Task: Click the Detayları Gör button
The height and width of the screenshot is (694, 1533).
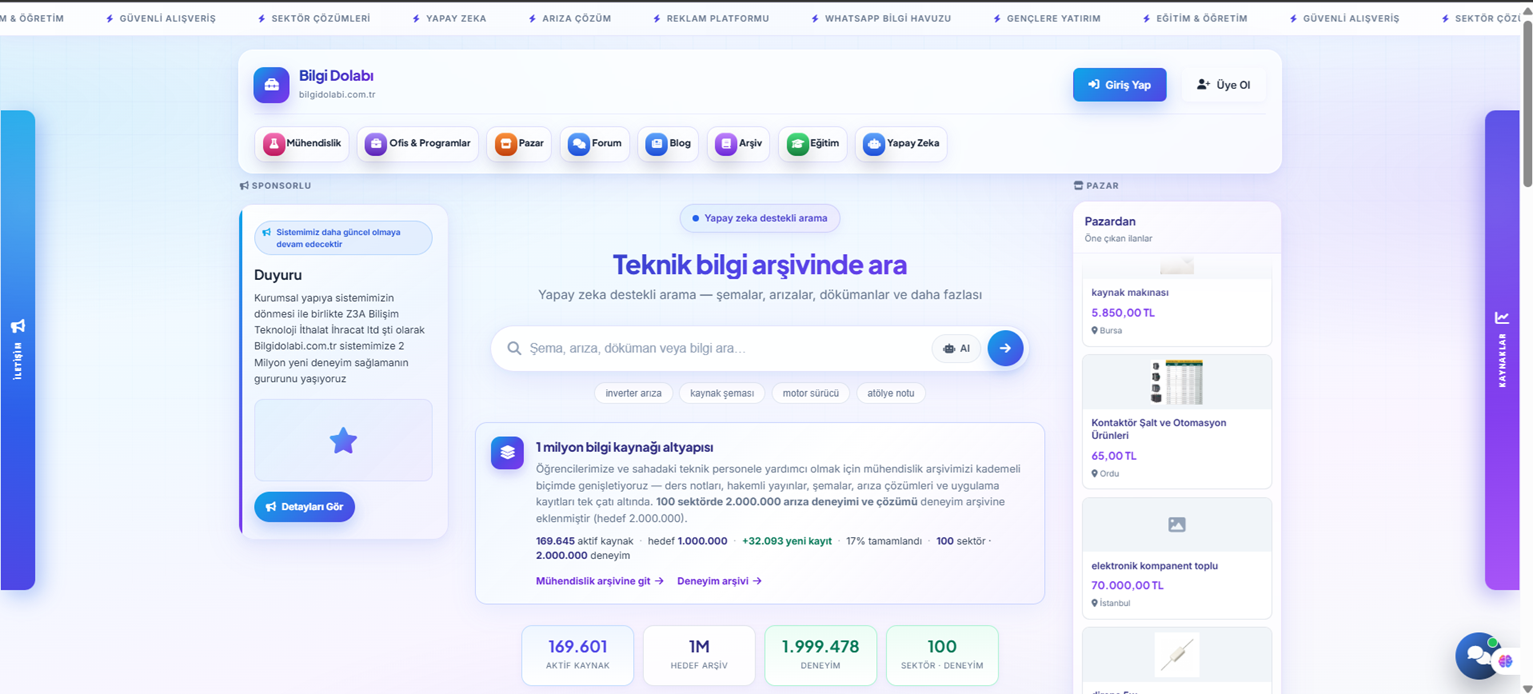Action: pyautogui.click(x=304, y=507)
